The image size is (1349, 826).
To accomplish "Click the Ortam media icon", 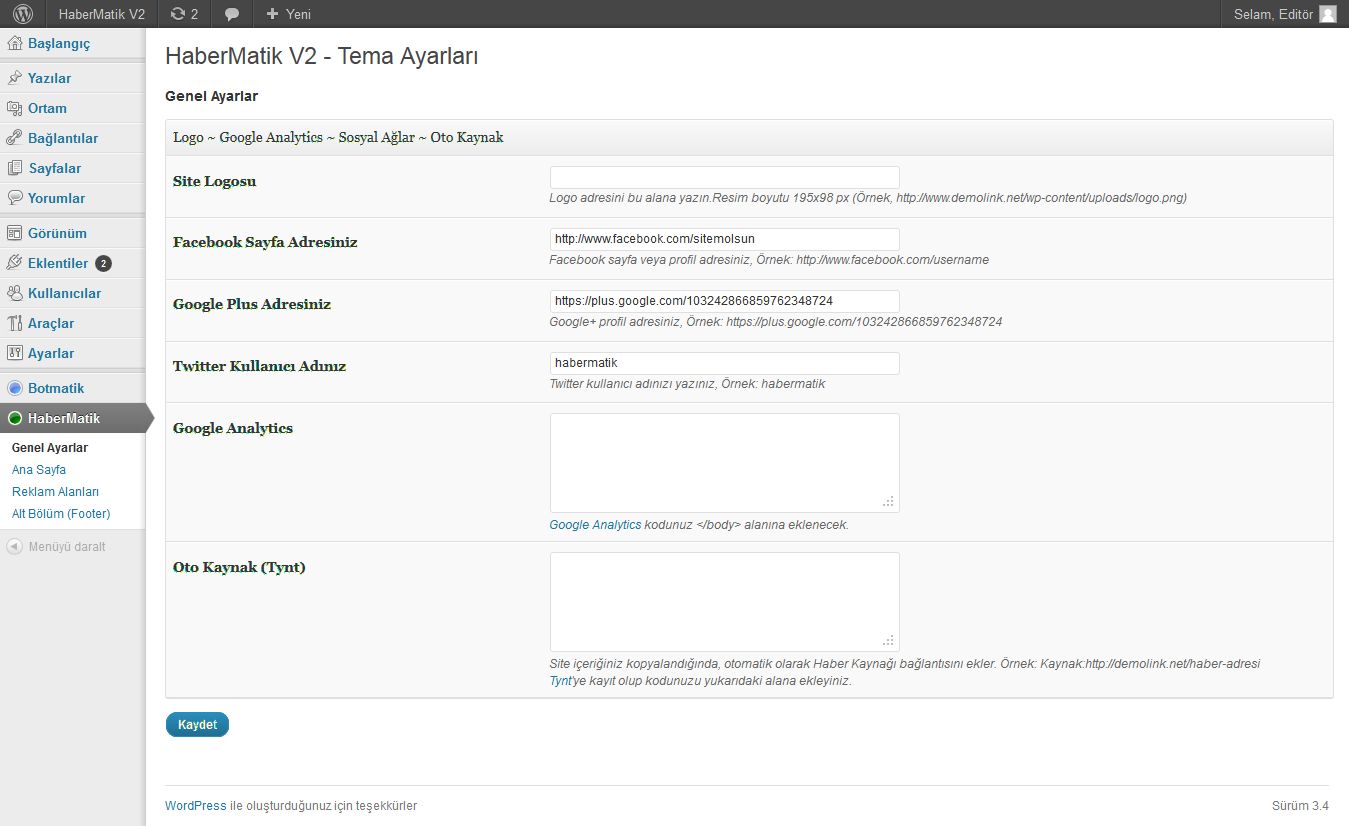I will pos(15,108).
